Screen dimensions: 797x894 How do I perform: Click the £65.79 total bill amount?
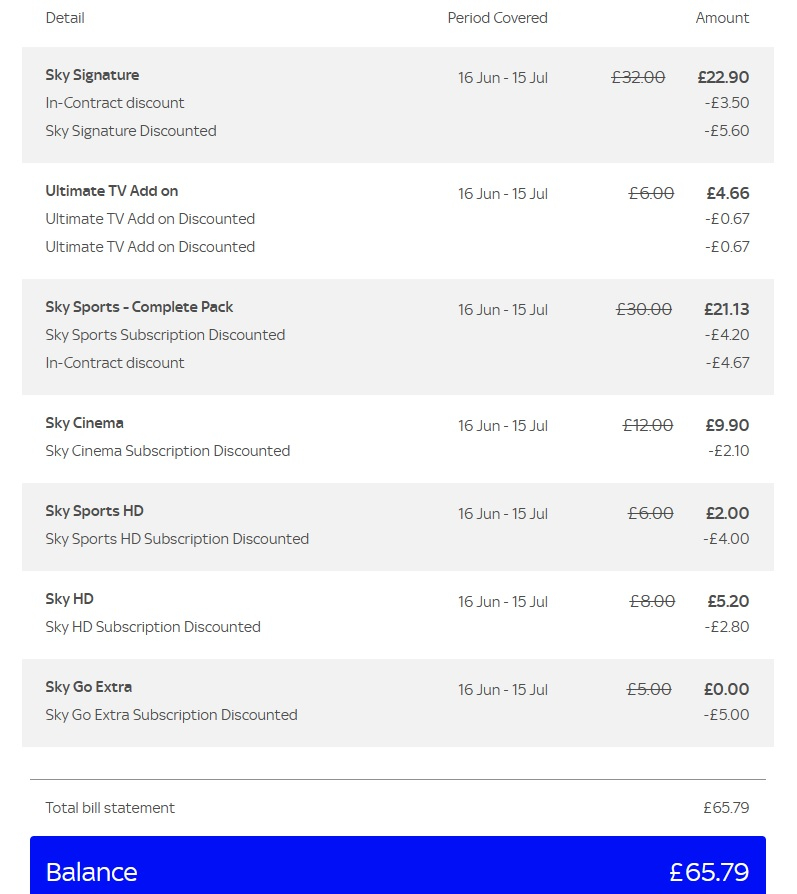[x=726, y=808]
